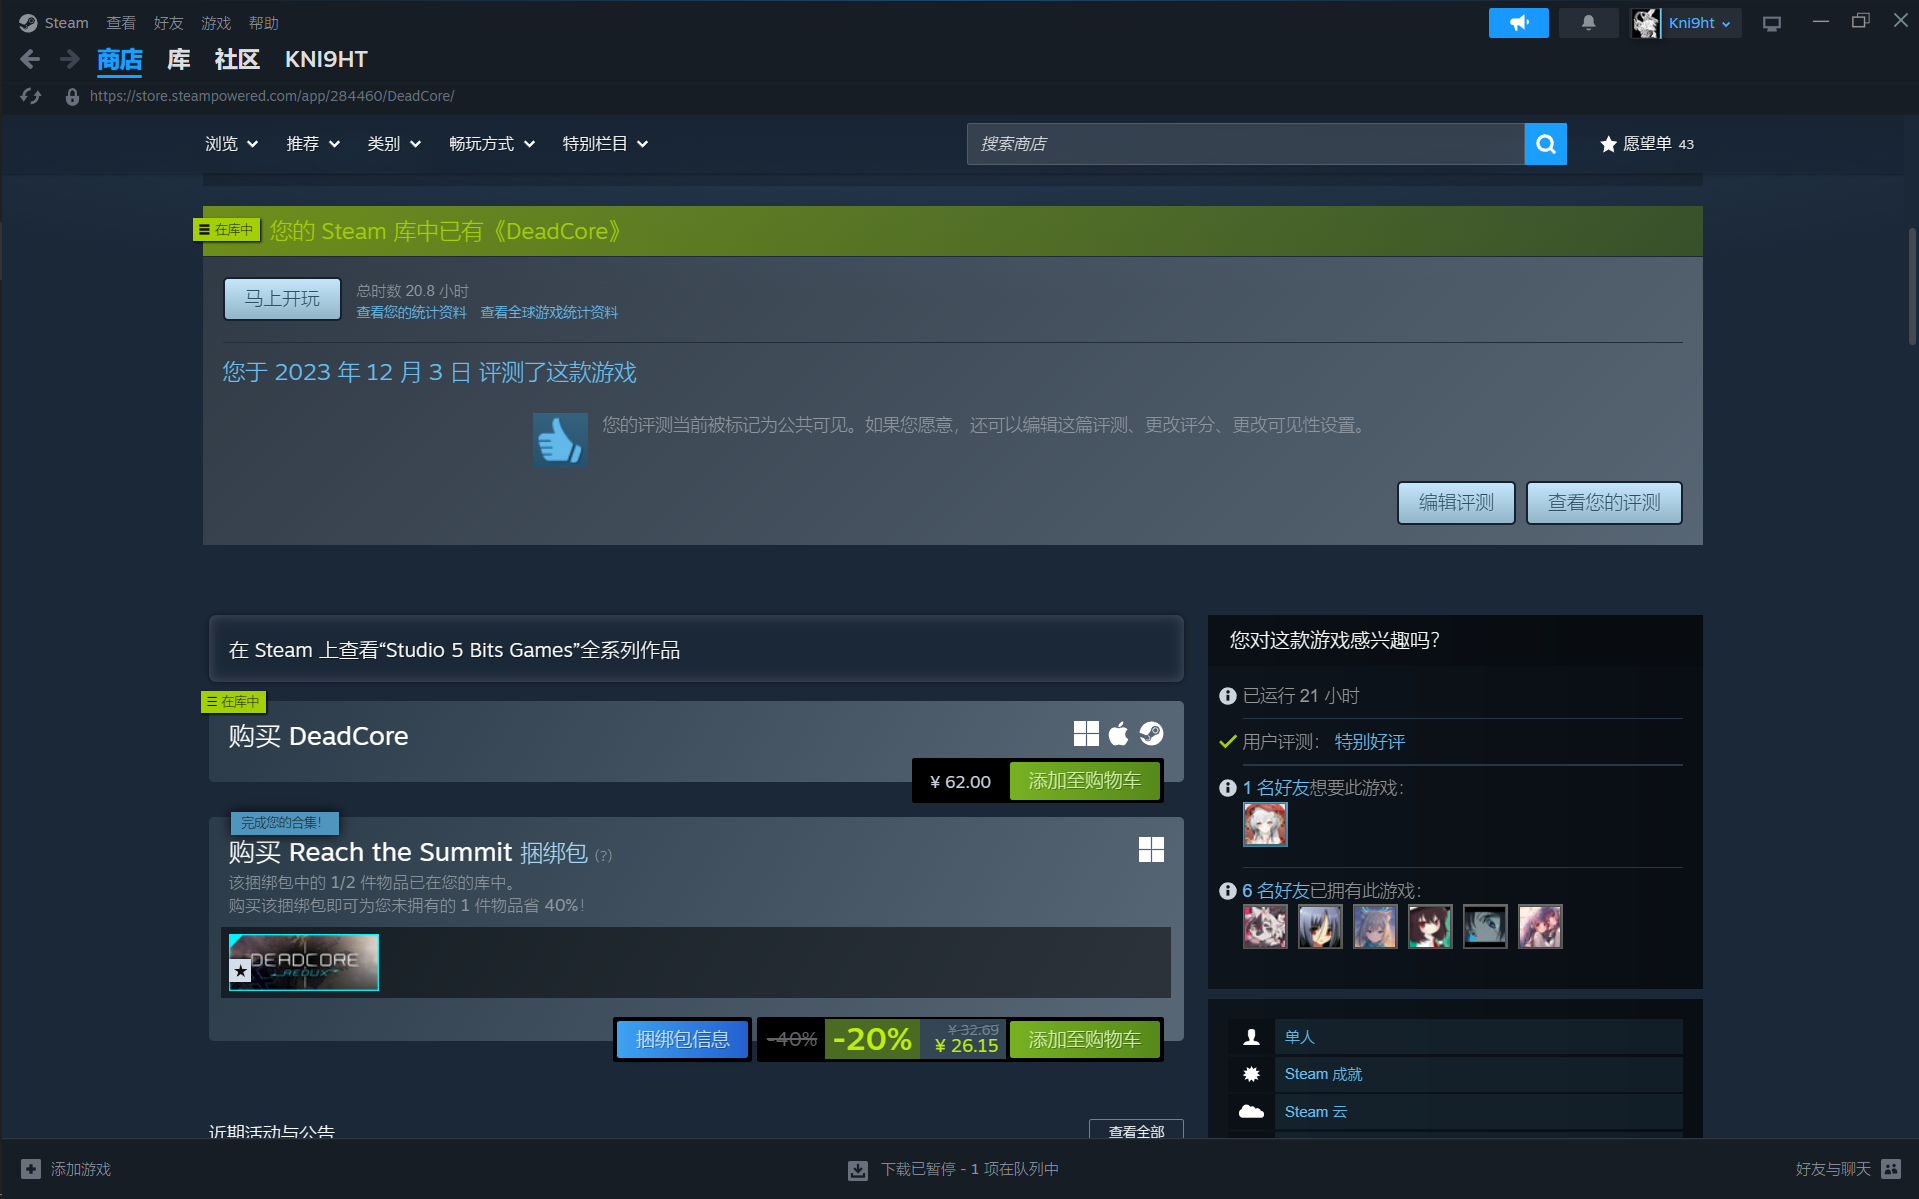1919x1199 pixels.
Task: Open 查看全球游戏统计资料 link
Action: click(x=549, y=313)
